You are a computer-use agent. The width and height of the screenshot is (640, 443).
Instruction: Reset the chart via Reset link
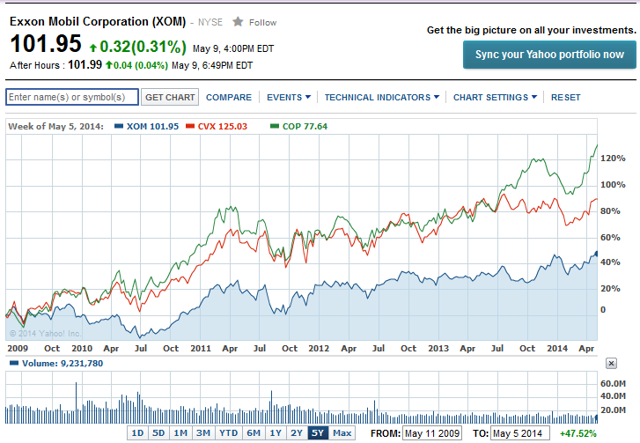pos(565,97)
